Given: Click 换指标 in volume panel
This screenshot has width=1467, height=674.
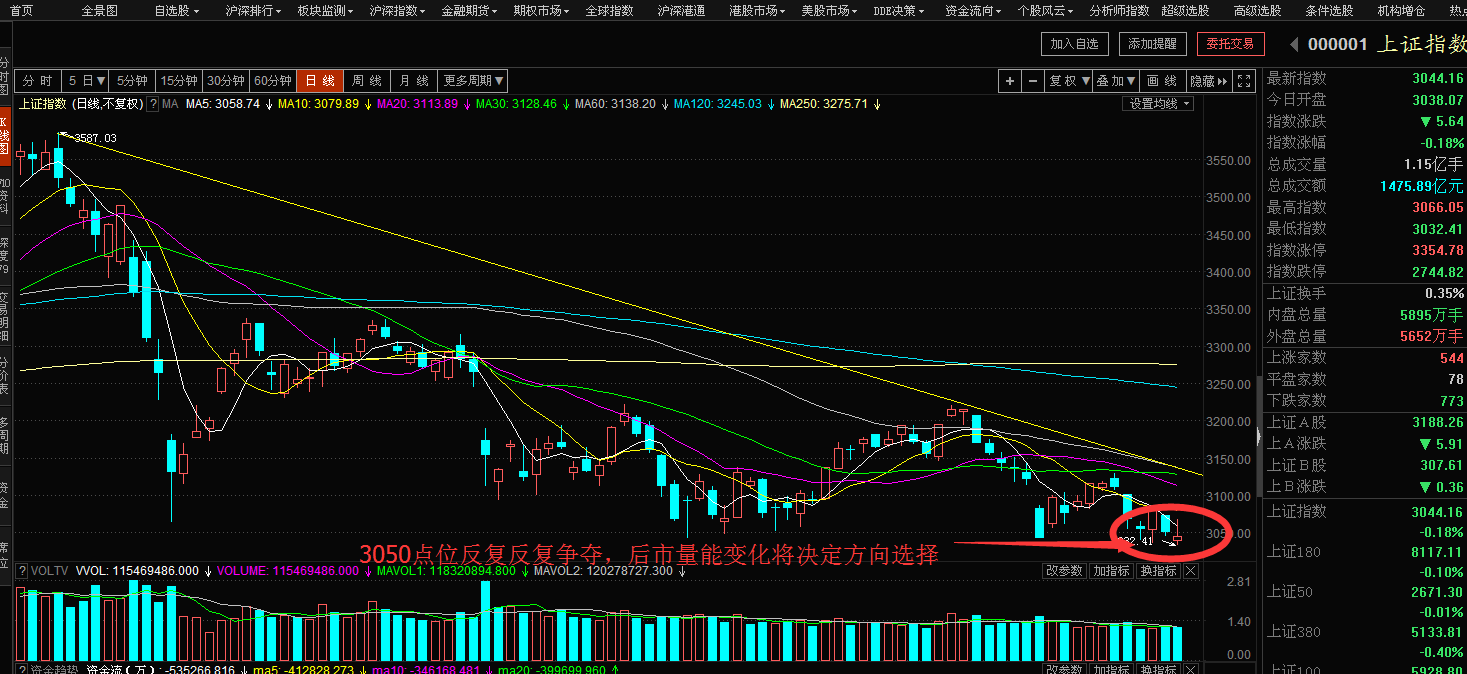Looking at the screenshot, I should [1158, 571].
